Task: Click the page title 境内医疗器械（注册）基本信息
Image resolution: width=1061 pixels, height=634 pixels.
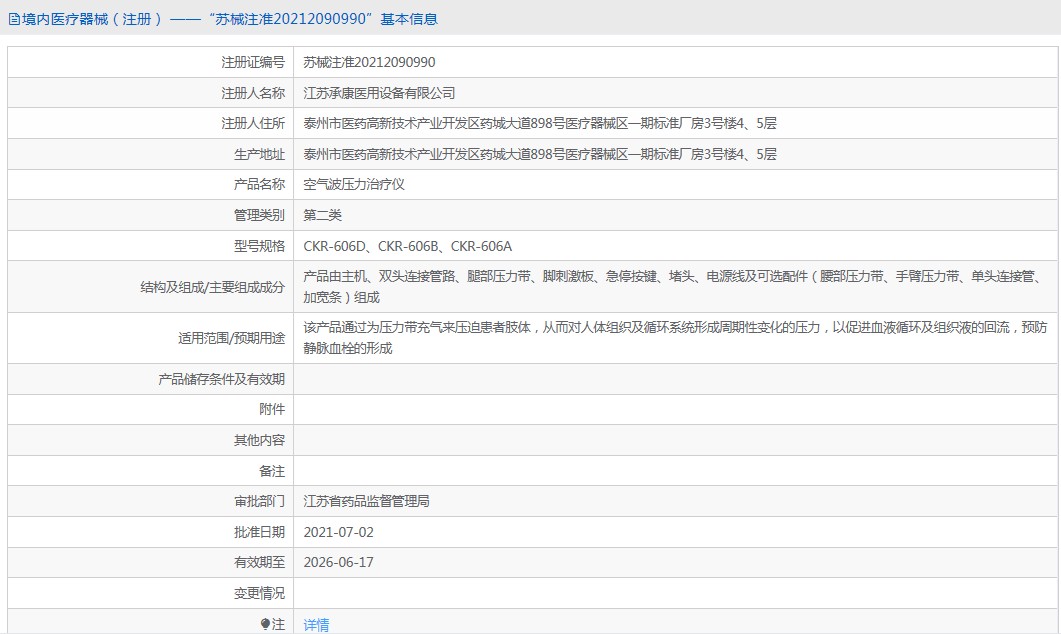Action: [x=229, y=19]
